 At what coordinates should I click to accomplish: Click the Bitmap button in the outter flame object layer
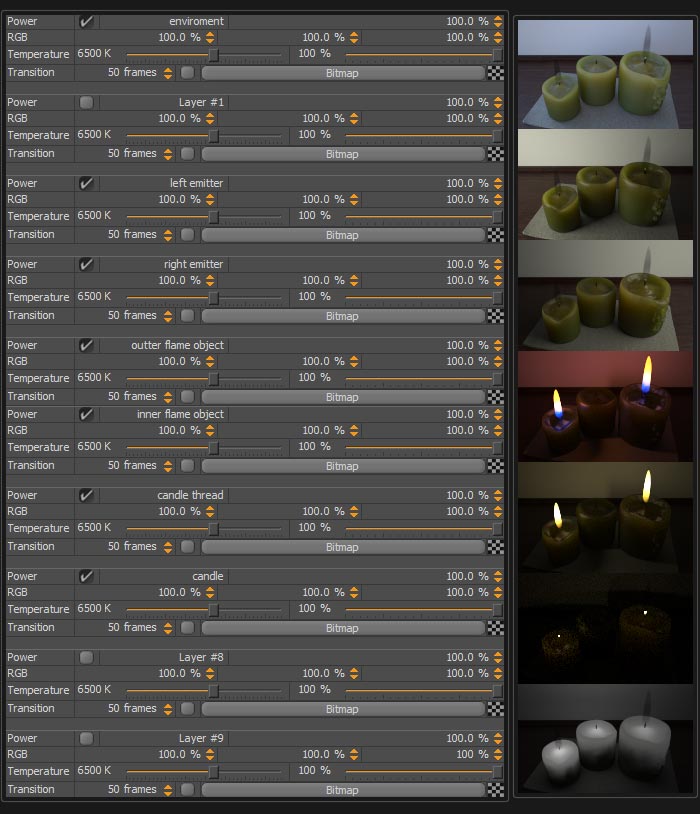pyautogui.click(x=343, y=397)
